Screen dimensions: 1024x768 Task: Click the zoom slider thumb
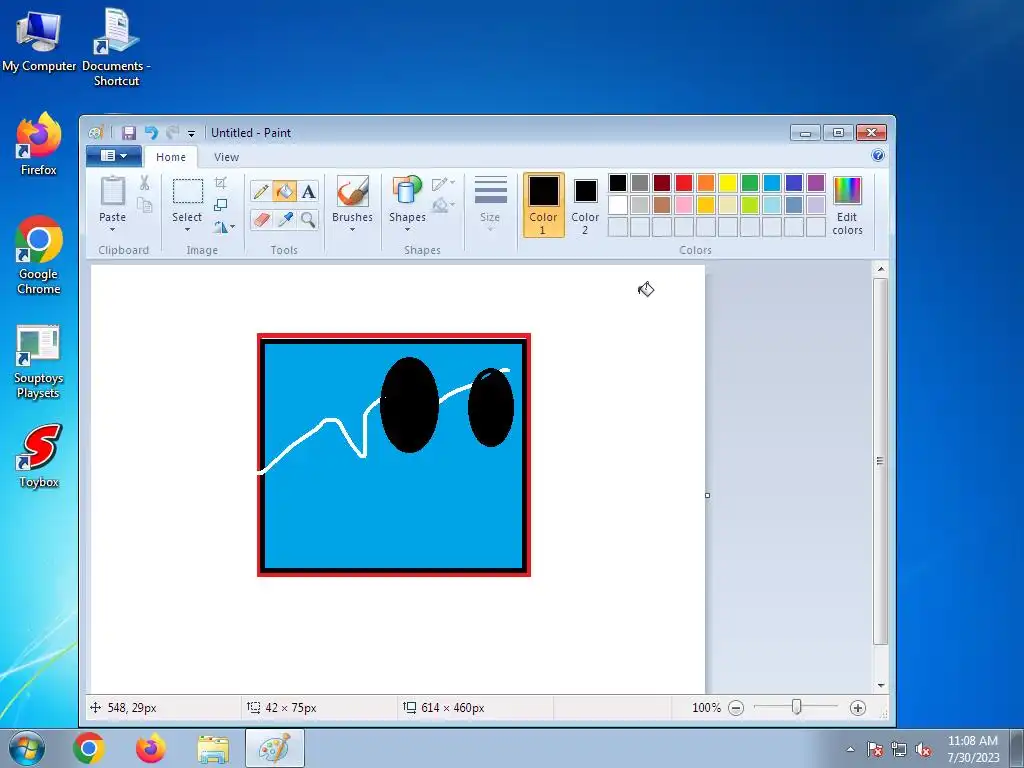pos(797,707)
